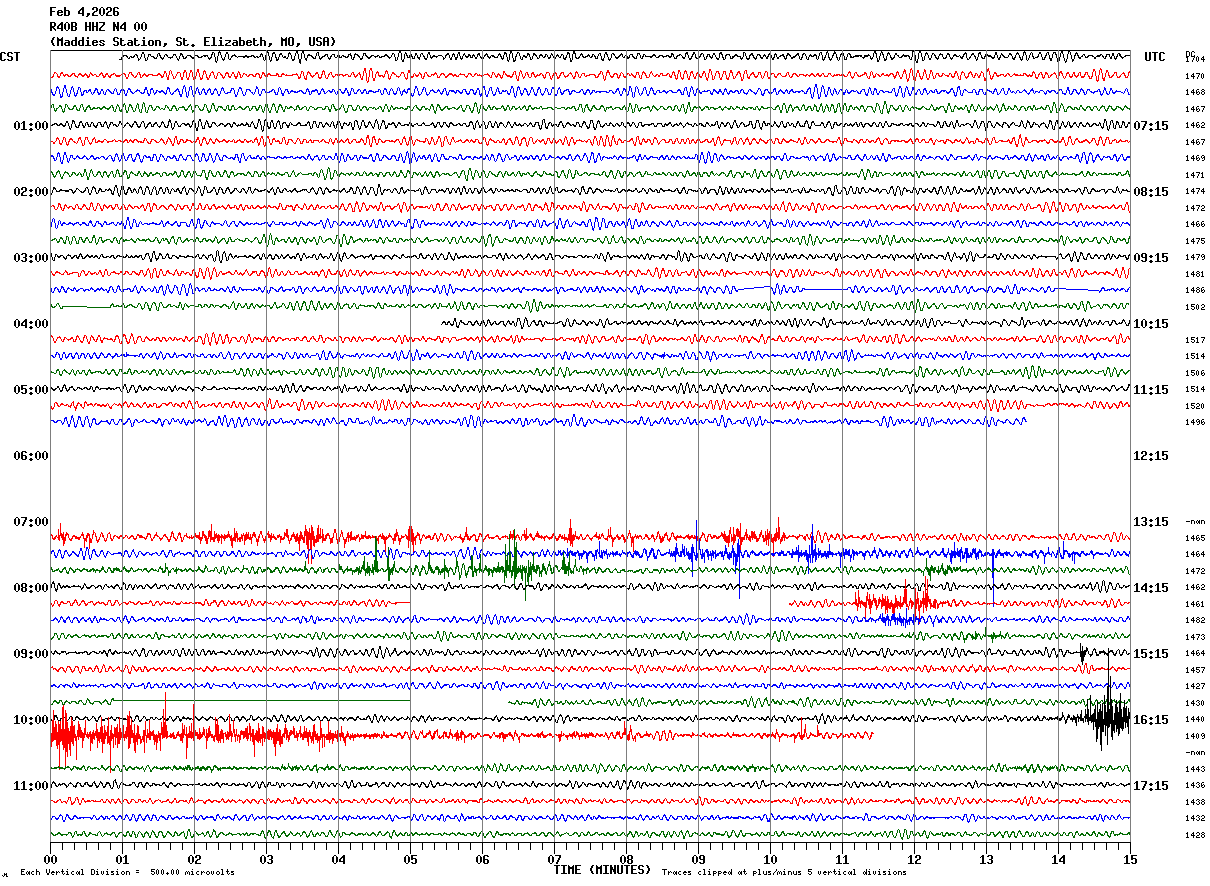
Task: Select the DC offset value 1461
Action: (1195, 604)
